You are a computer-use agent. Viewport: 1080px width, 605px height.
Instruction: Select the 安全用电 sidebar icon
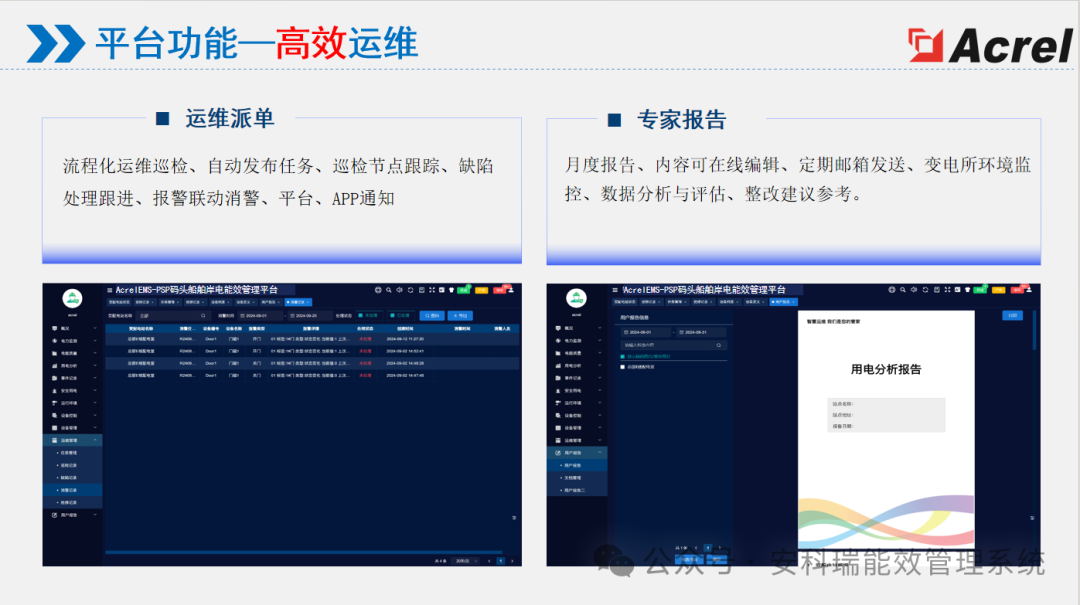click(x=55, y=392)
